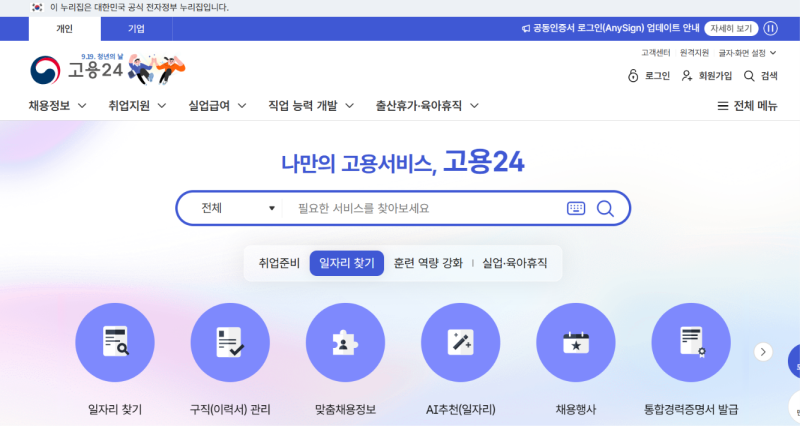The height and width of the screenshot is (426, 800).
Task: Open the 구직(이력서) 관리 circle icon
Action: 230,342
